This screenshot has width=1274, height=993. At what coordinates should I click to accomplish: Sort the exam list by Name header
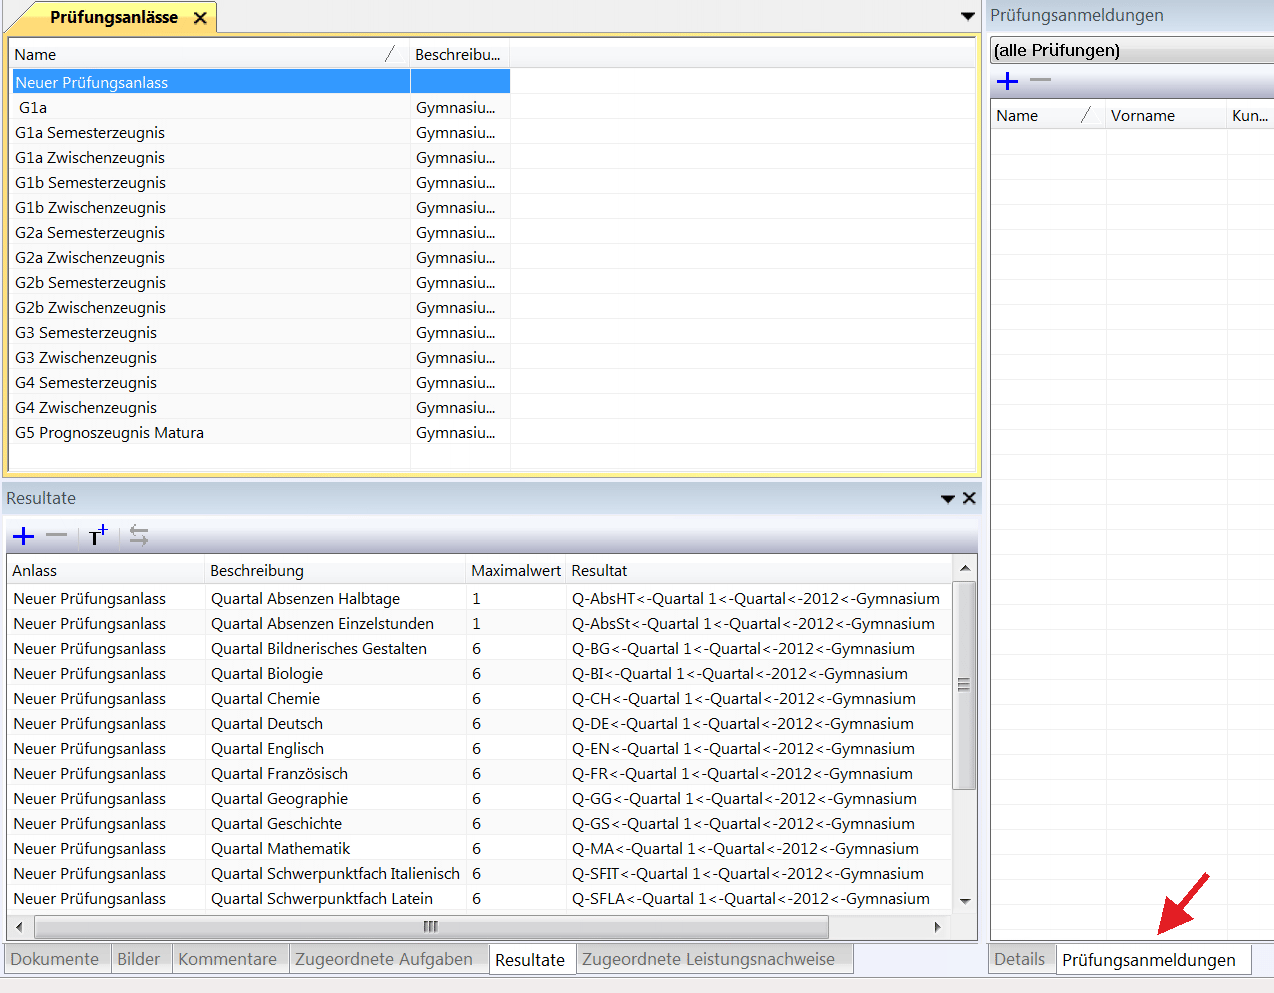pos(200,55)
